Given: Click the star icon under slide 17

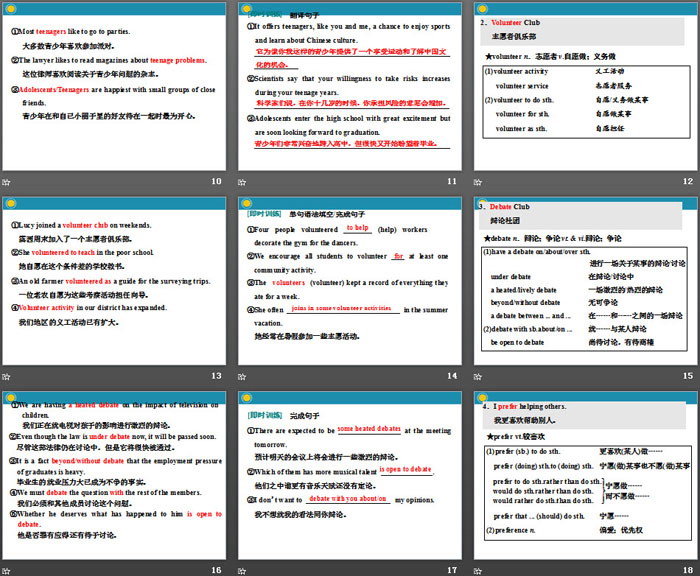Looking at the screenshot, I should coord(243,569).
